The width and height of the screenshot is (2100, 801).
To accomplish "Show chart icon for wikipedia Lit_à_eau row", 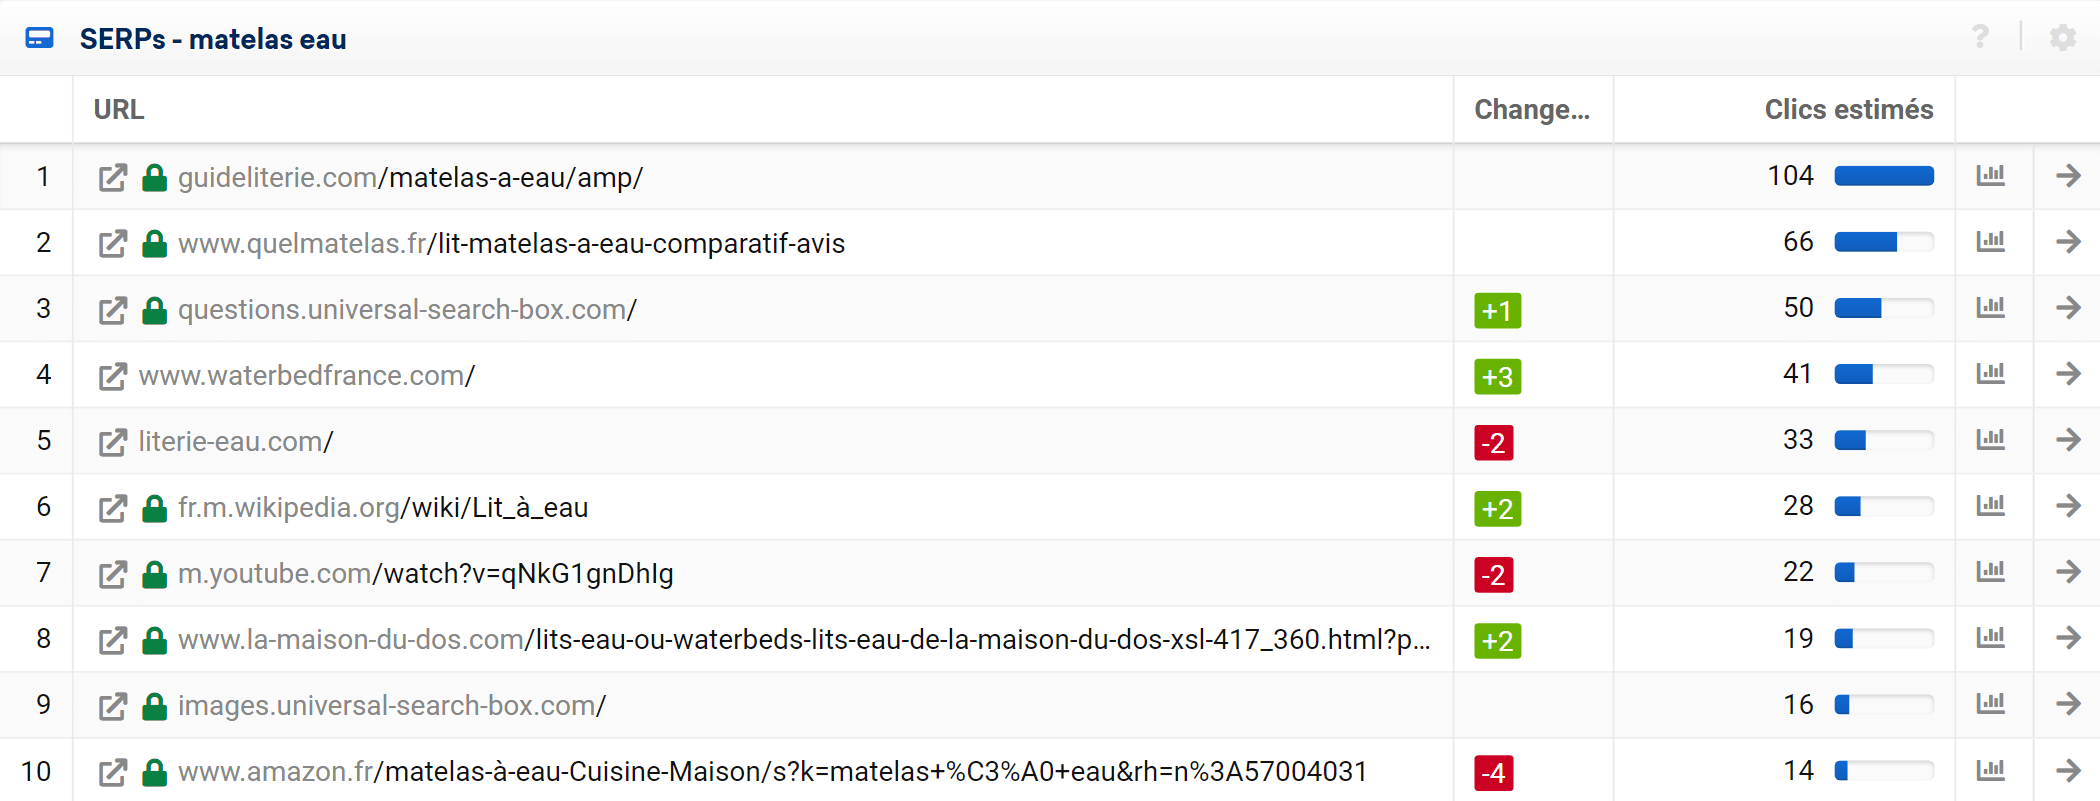I will [x=1991, y=505].
